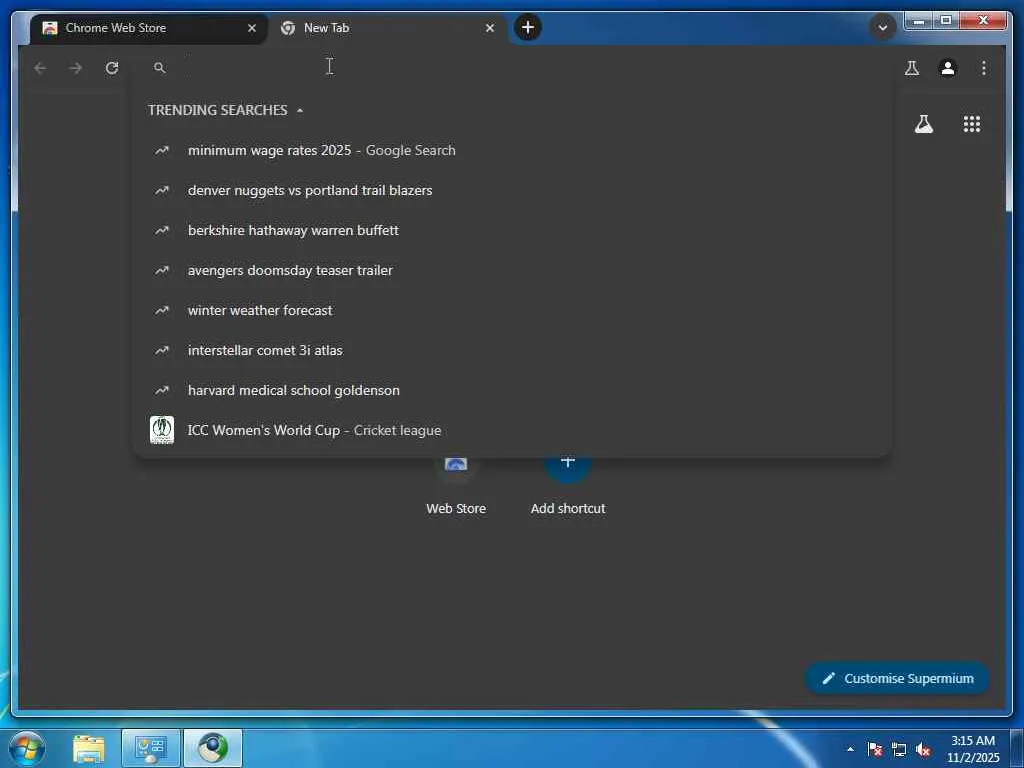Close the New Tab tab

point(490,28)
